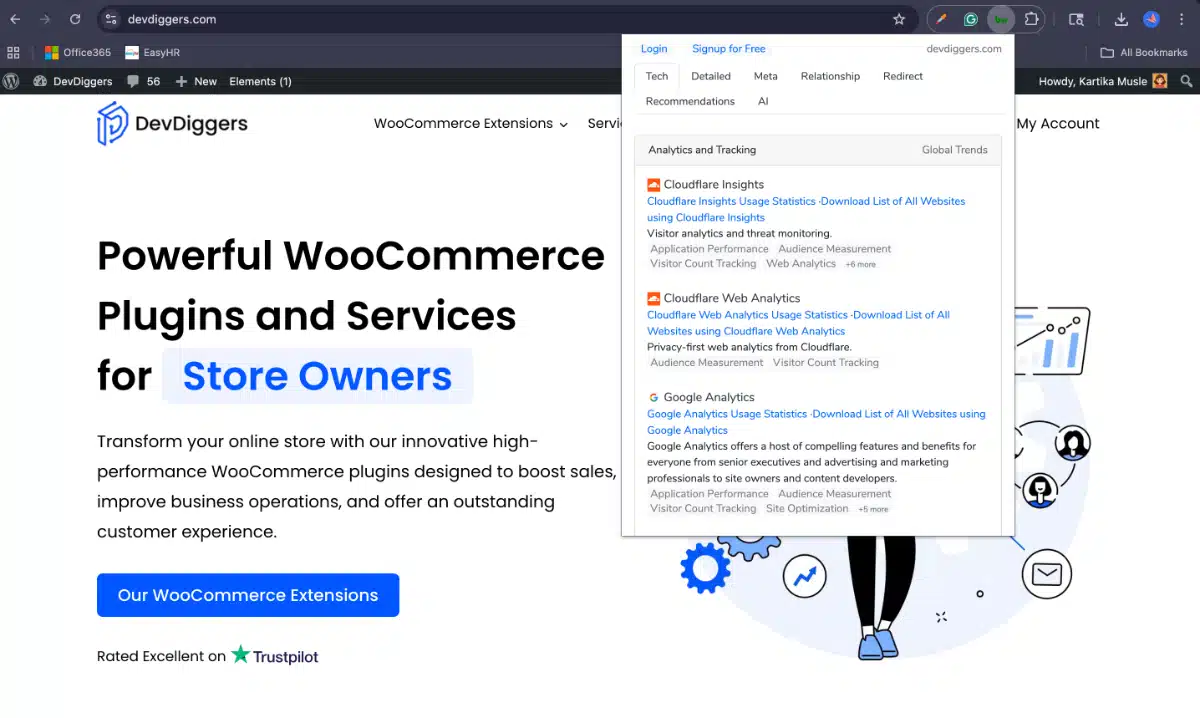Image resolution: width=1200 pixels, height=718 pixels.
Task: Reload the page with the refresh icon
Action: point(75,19)
